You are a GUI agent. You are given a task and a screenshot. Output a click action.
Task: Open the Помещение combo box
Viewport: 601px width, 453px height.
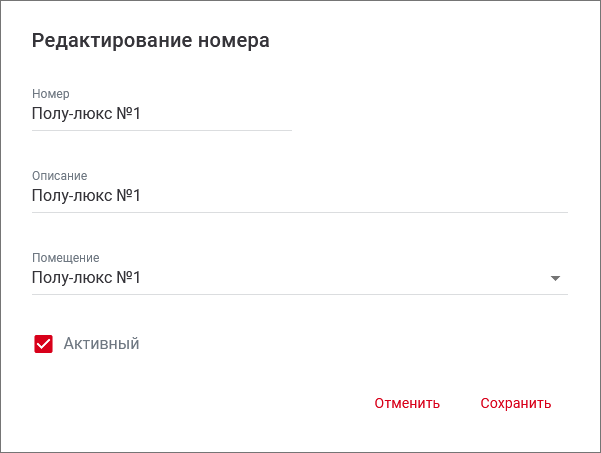point(299,277)
